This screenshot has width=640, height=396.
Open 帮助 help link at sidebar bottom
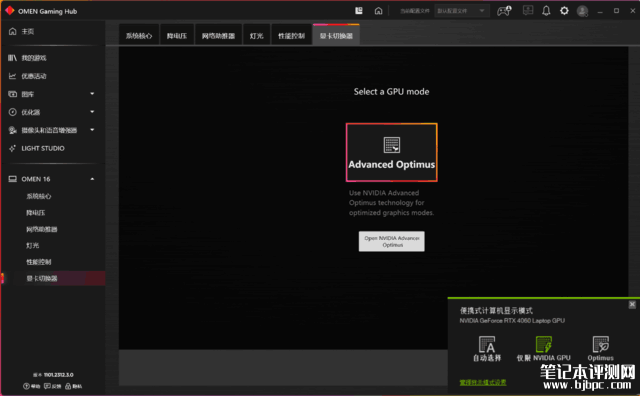[32, 386]
